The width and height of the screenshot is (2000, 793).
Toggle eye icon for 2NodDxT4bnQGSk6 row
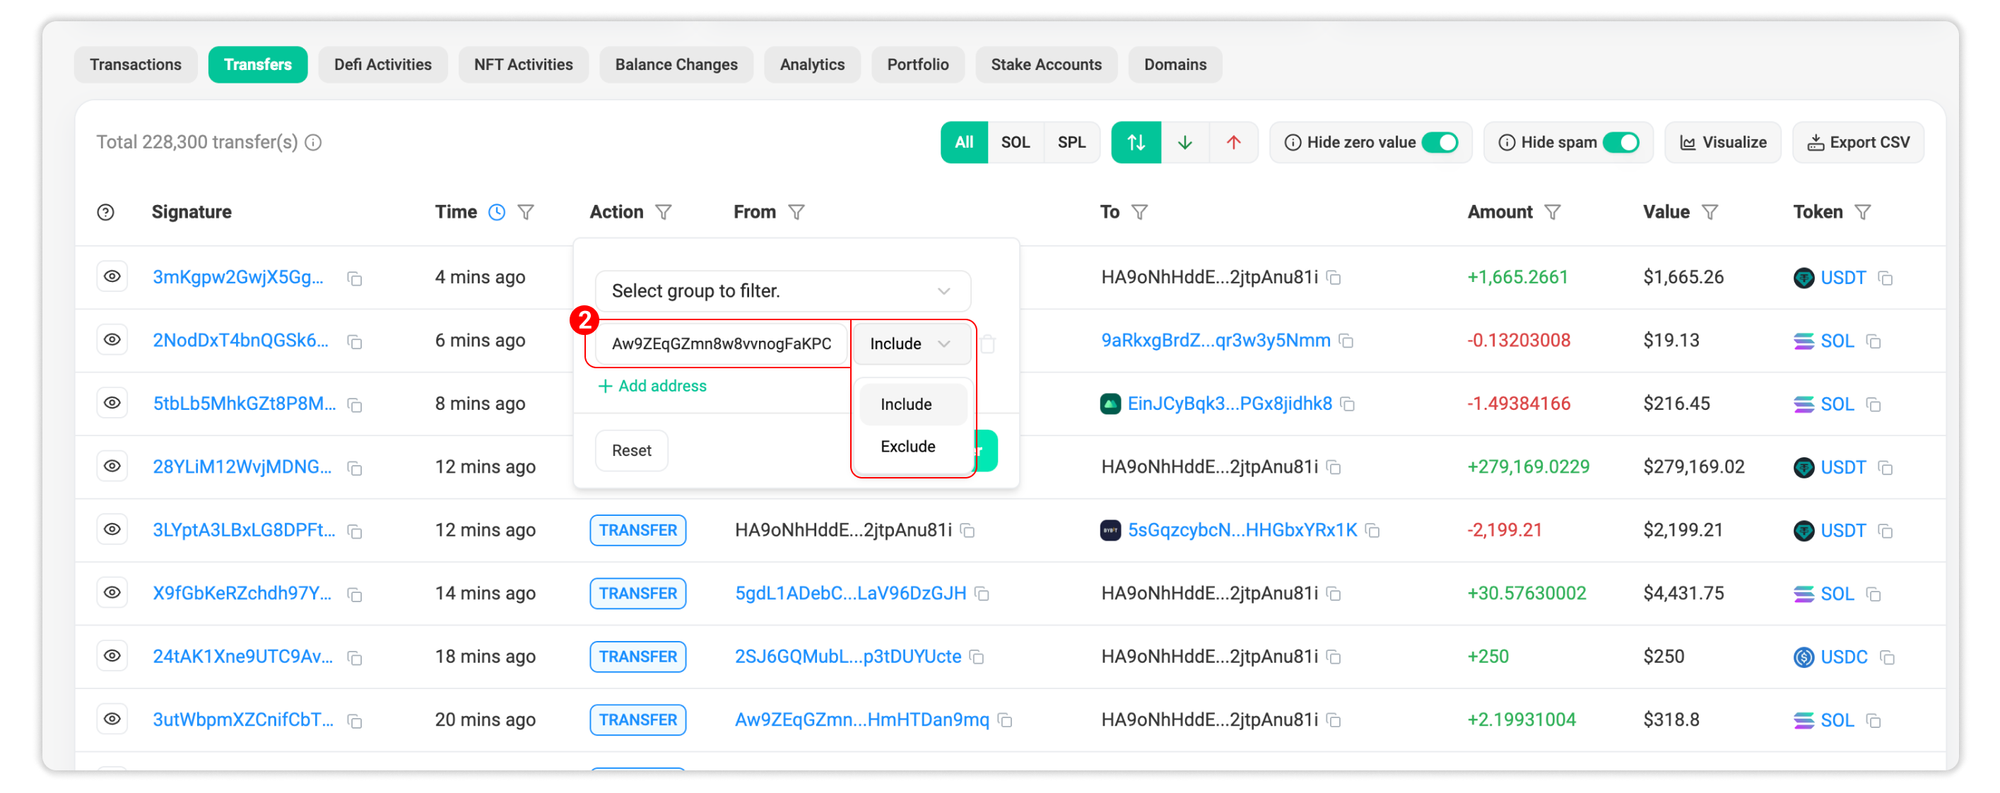click(112, 340)
